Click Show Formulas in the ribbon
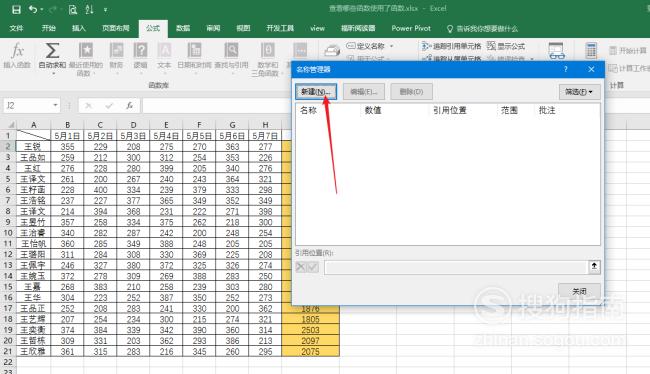Viewport: 650px width, 374px height. [x=506, y=46]
